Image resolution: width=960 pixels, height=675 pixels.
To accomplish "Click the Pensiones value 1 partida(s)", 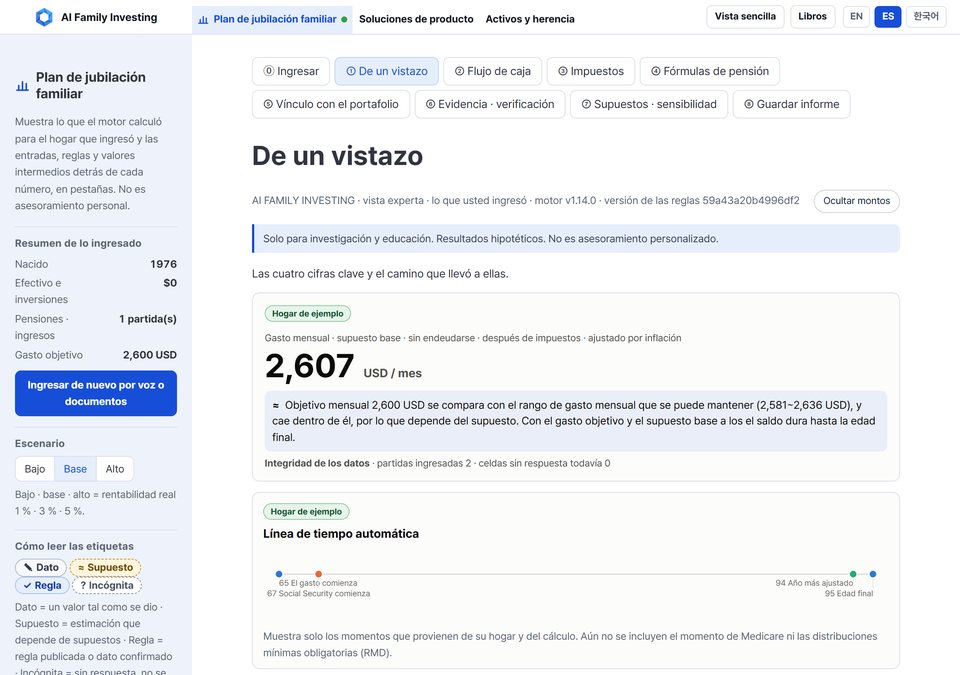I will click(x=148, y=319).
